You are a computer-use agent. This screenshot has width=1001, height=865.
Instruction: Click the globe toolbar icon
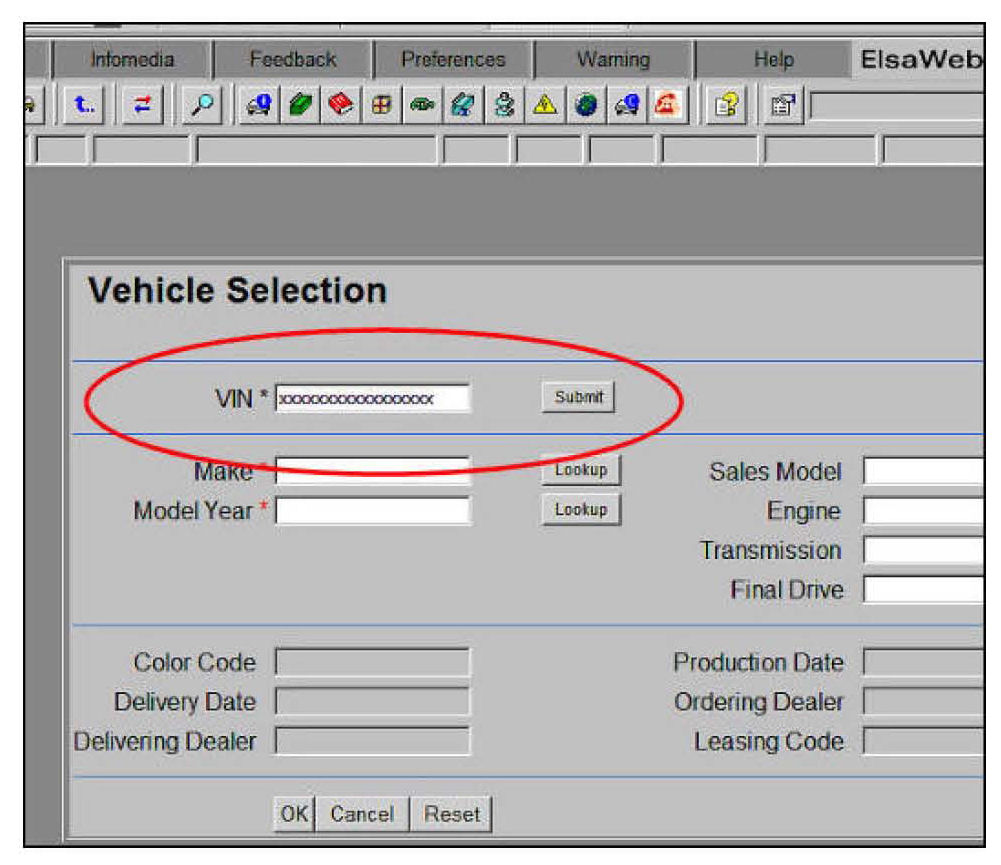pos(586,104)
